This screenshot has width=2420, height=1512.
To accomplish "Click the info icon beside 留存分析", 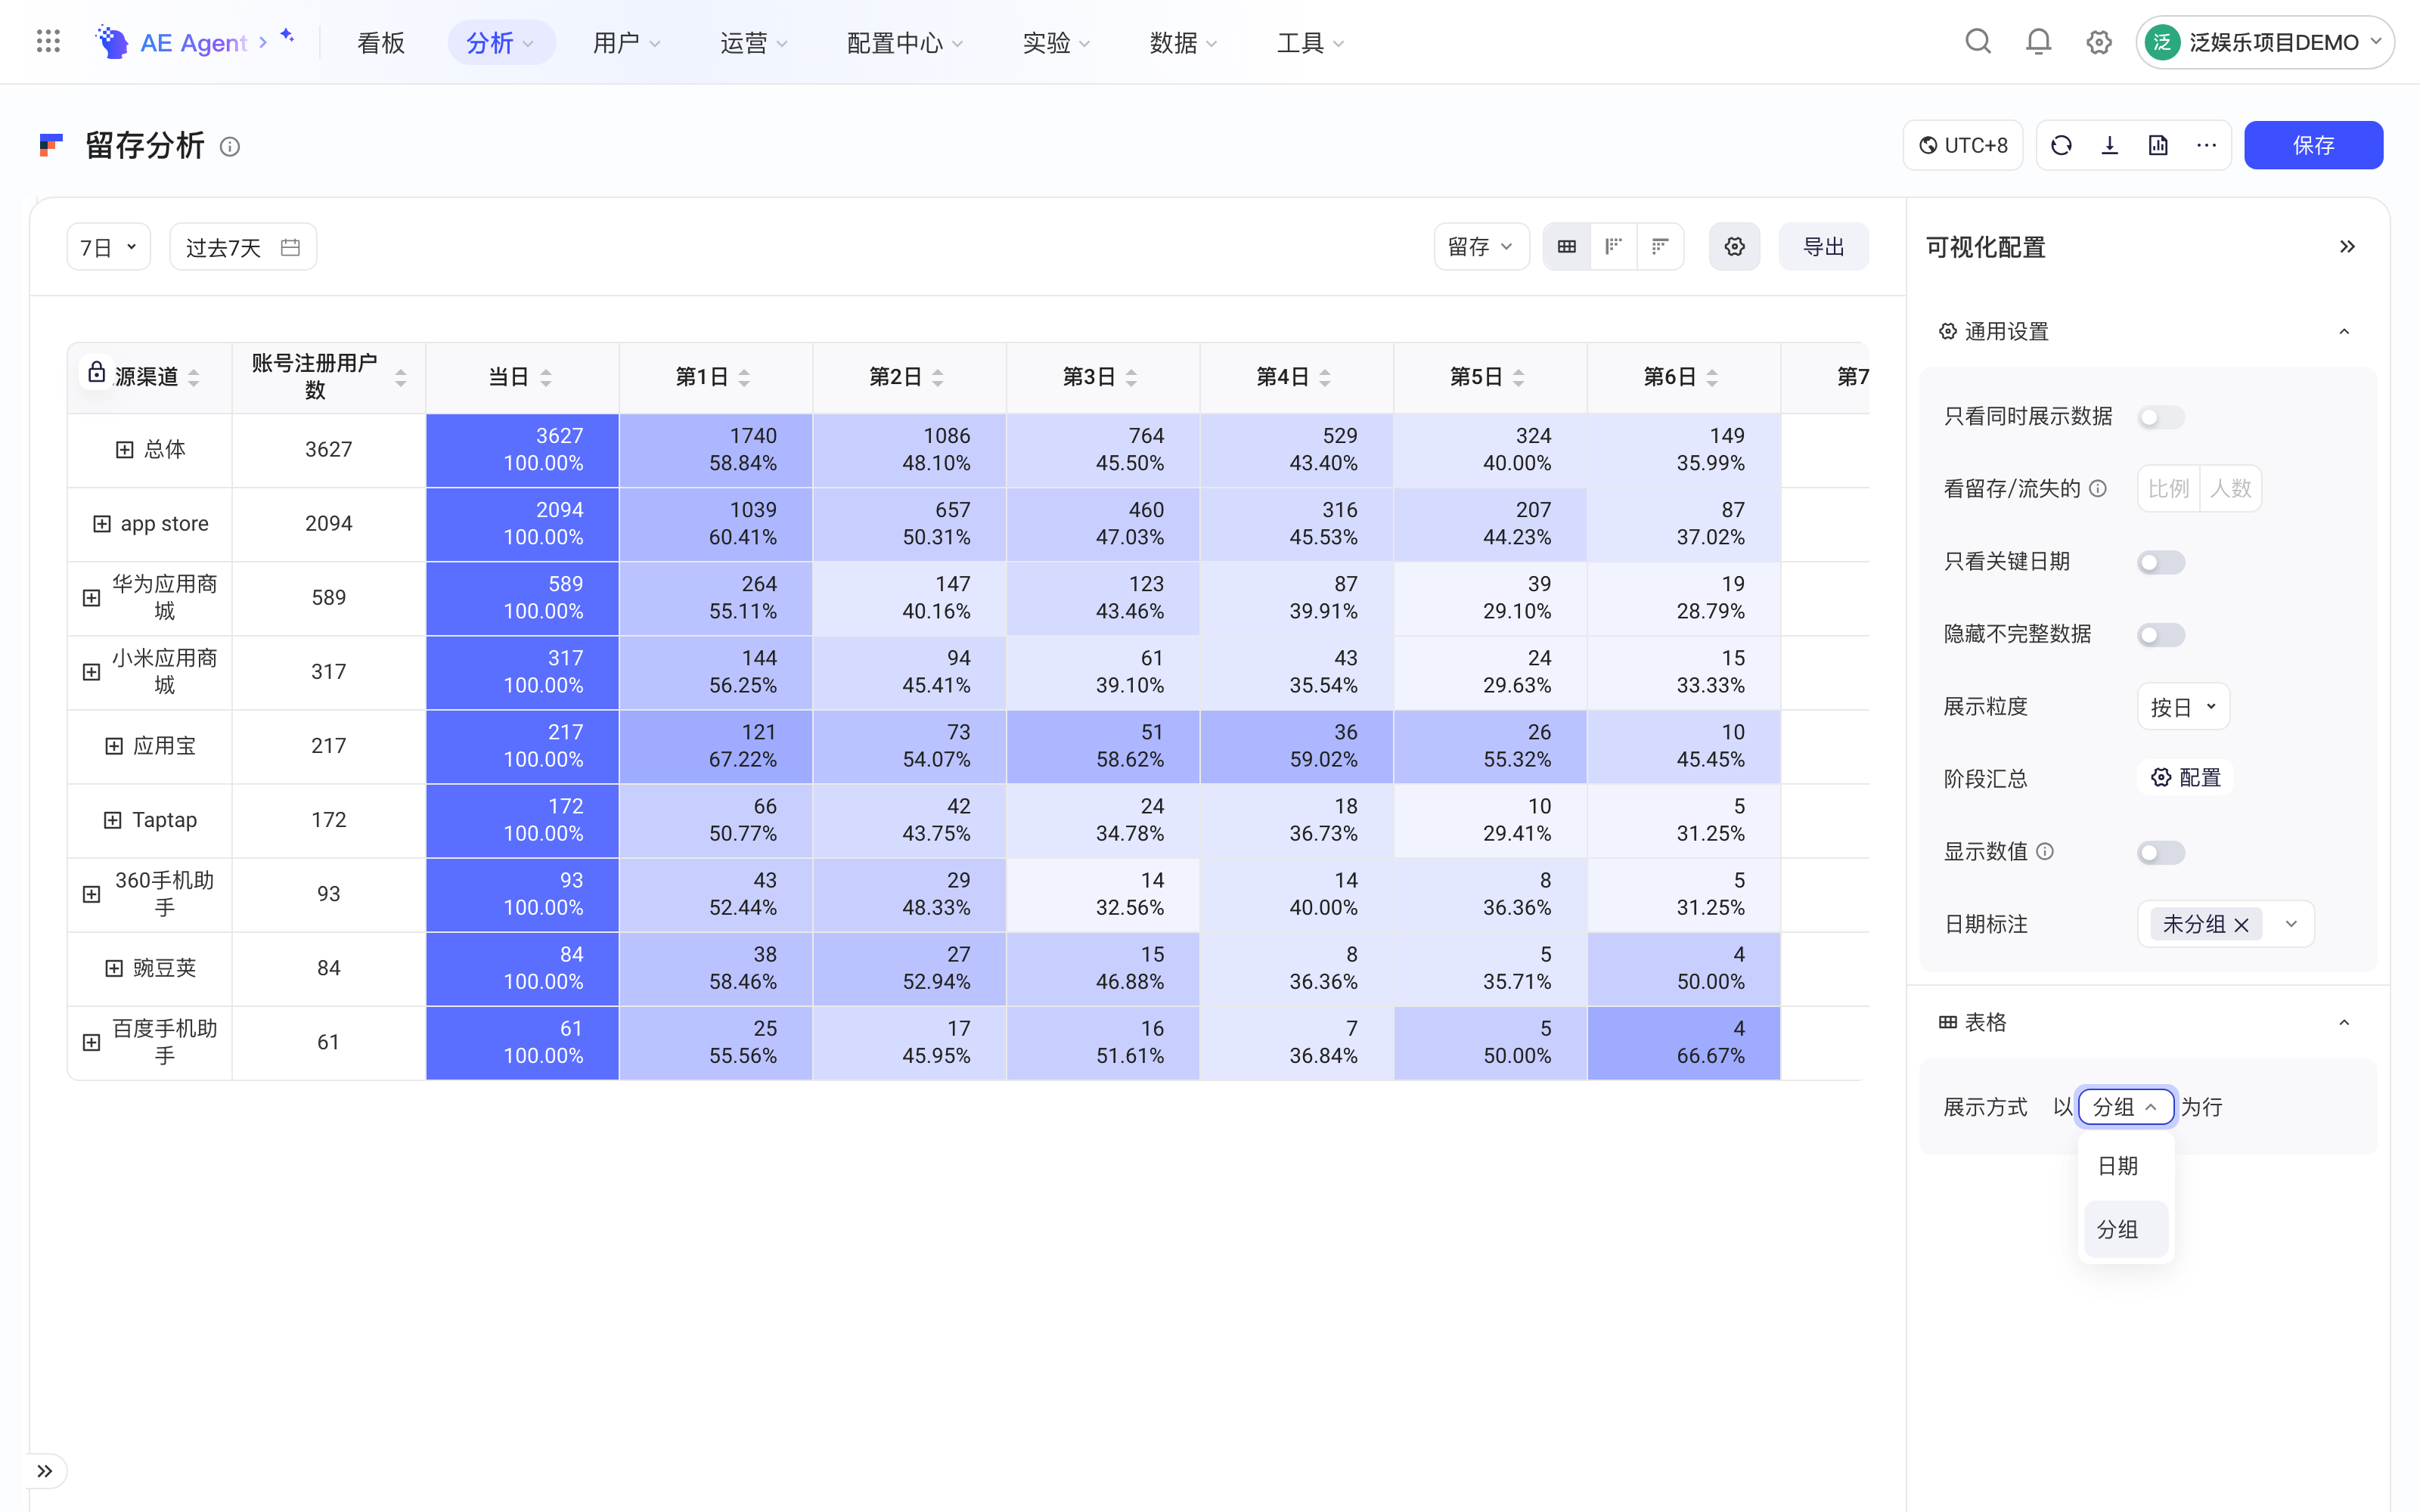I will (x=230, y=147).
